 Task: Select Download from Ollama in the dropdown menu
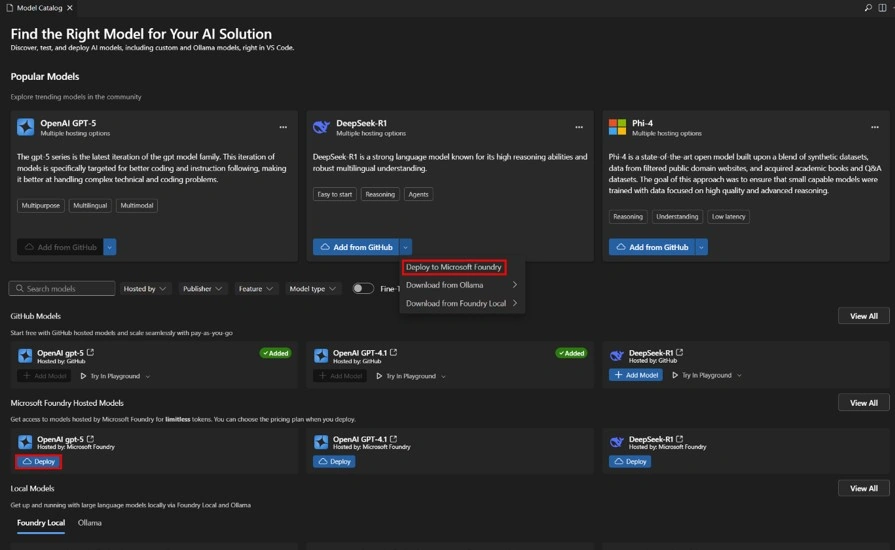click(x=461, y=285)
